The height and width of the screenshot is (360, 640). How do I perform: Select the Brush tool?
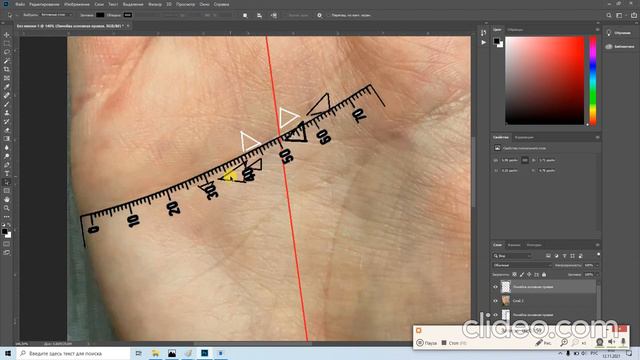[x=7, y=104]
